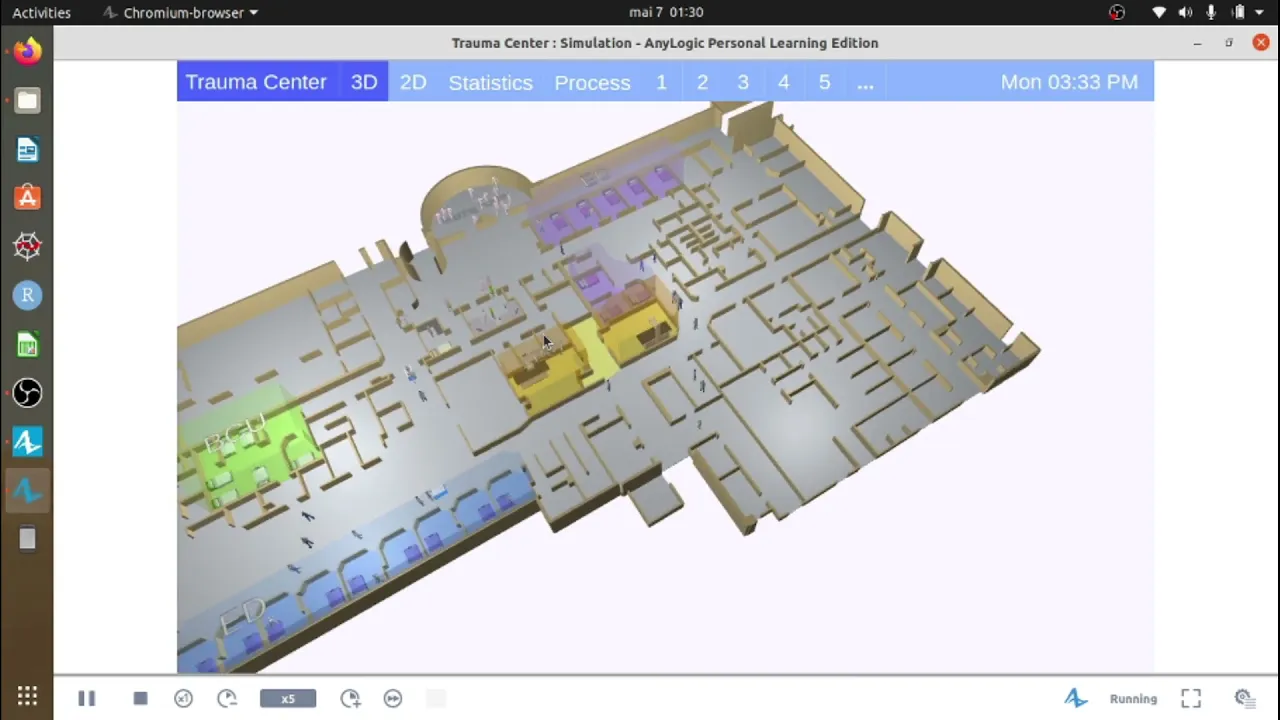Viewport: 1280px width, 720px height.
Task: Click the battery indicator
Action: click(1238, 12)
